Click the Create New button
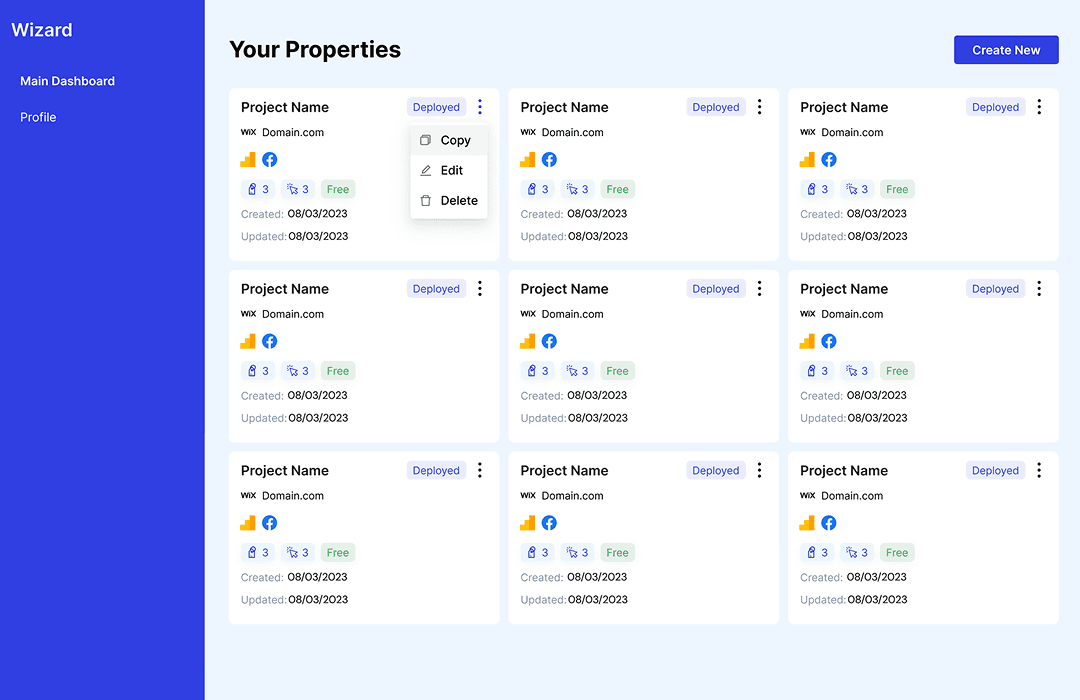The height and width of the screenshot is (700, 1080). [x=1006, y=50]
